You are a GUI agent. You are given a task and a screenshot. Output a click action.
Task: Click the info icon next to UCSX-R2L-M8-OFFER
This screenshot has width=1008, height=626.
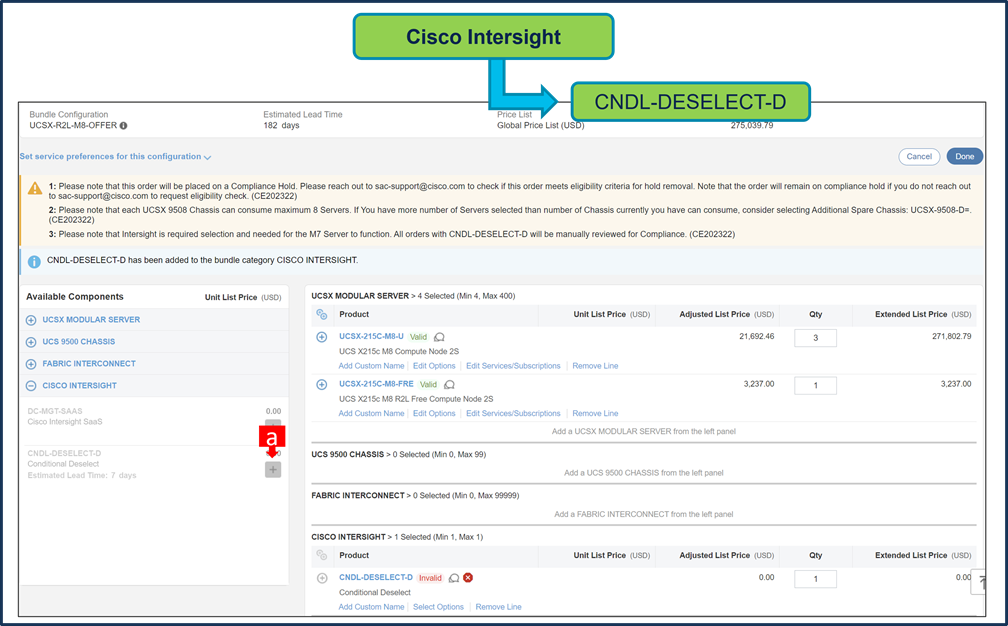pyautogui.click(x=123, y=126)
